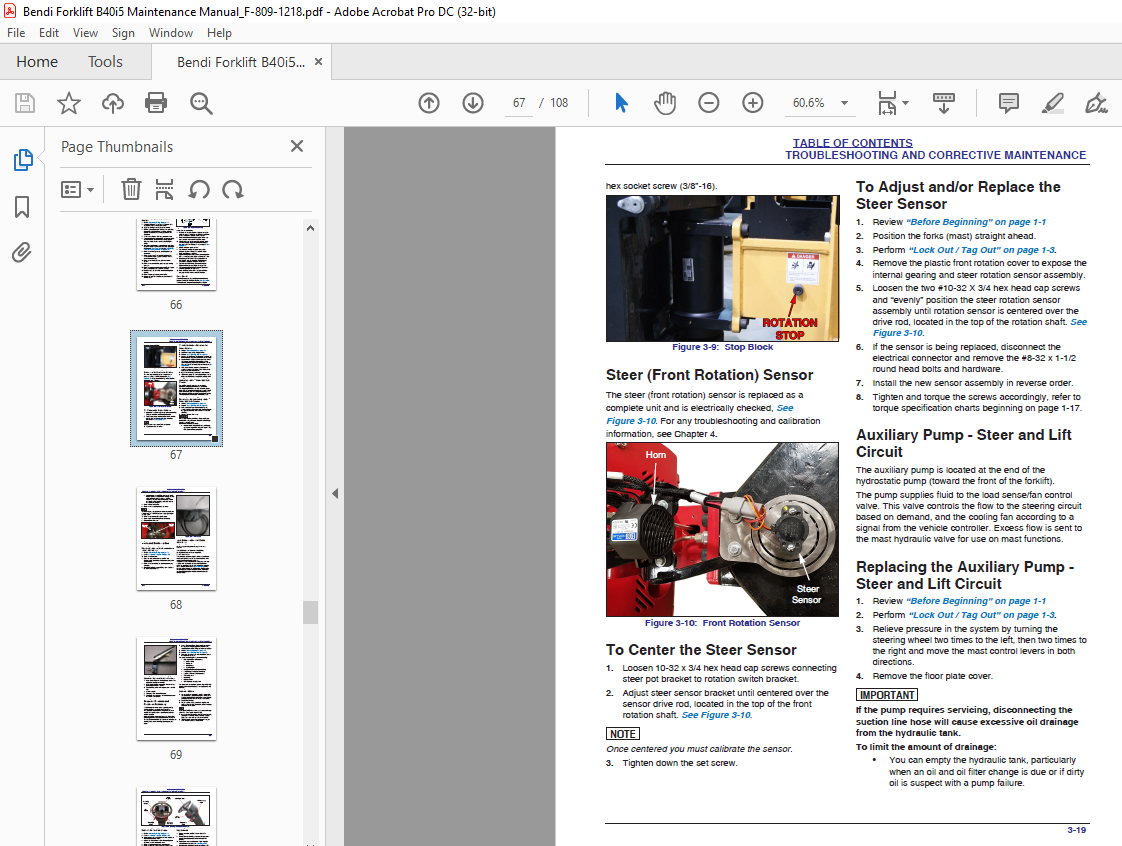Open the Sign menu
This screenshot has height=846, width=1122.
click(x=123, y=33)
